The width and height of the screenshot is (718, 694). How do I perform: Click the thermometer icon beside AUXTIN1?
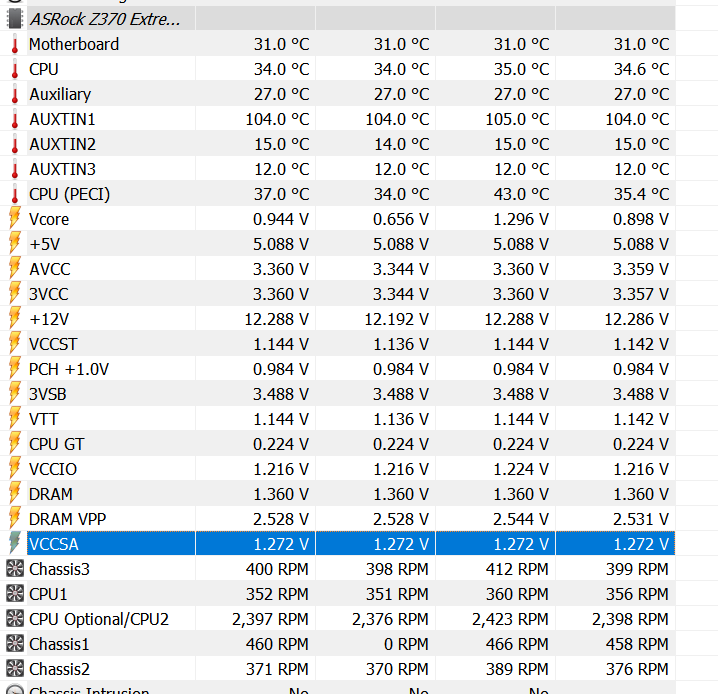[15, 119]
